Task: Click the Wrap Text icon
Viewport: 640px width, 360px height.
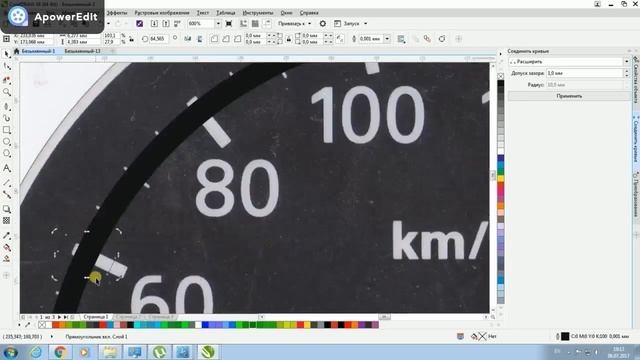Action: pyautogui.click(x=401, y=39)
